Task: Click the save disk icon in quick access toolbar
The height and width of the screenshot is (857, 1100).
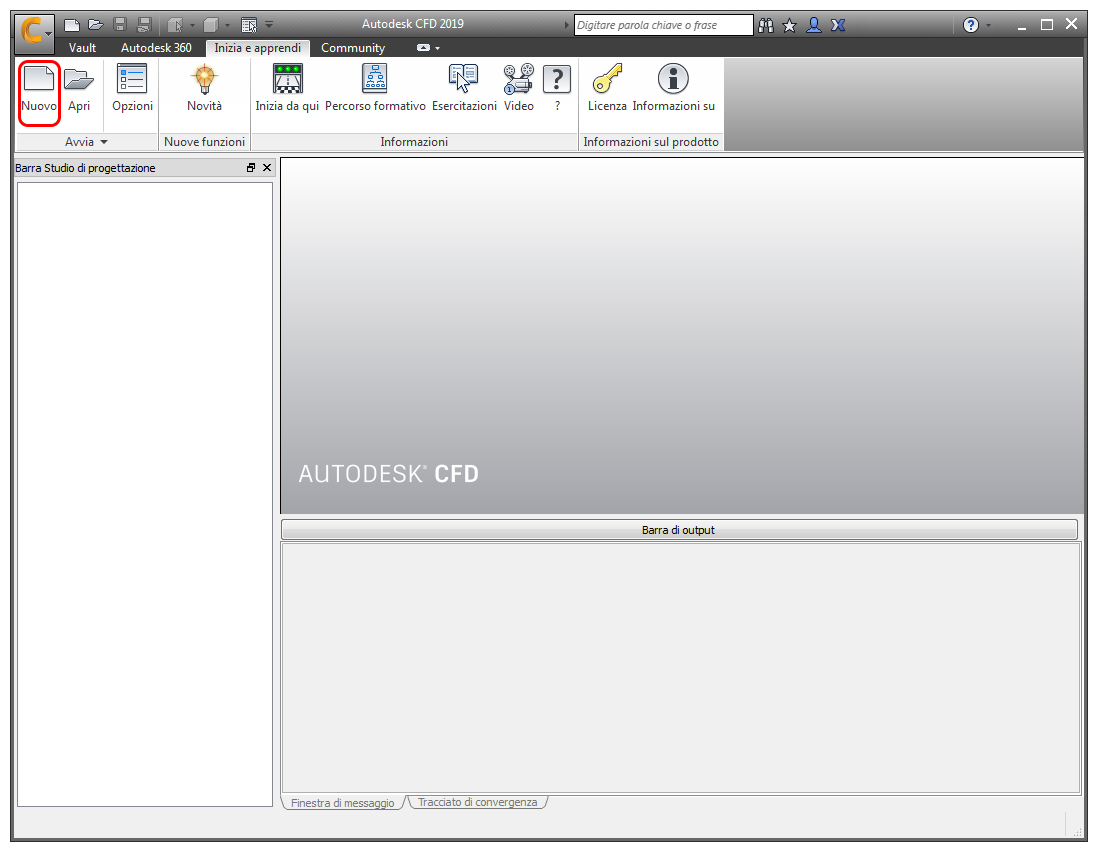Action: [120, 25]
